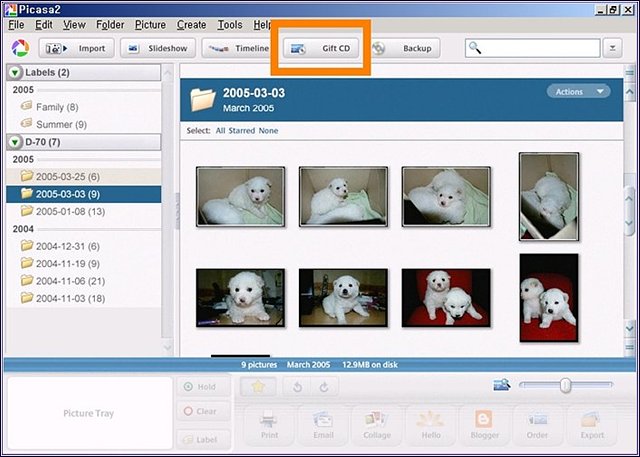Open the Family label album
Screen dimensions: 640x457
(x=56, y=107)
